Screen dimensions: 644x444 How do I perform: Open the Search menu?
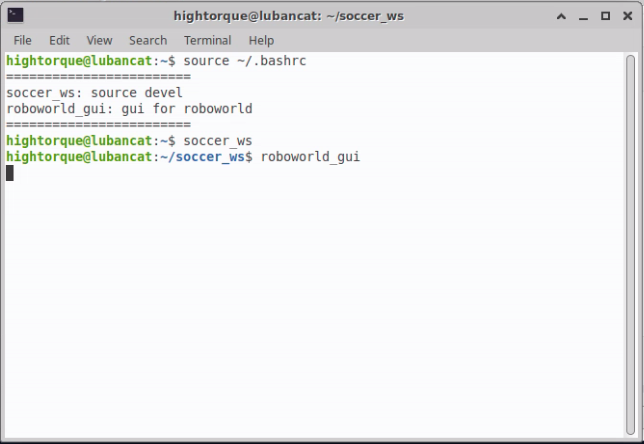(x=148, y=40)
